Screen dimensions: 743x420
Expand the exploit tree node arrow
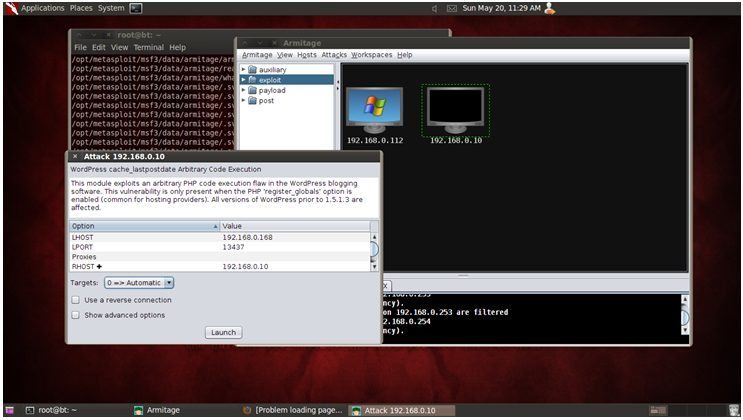(x=244, y=80)
